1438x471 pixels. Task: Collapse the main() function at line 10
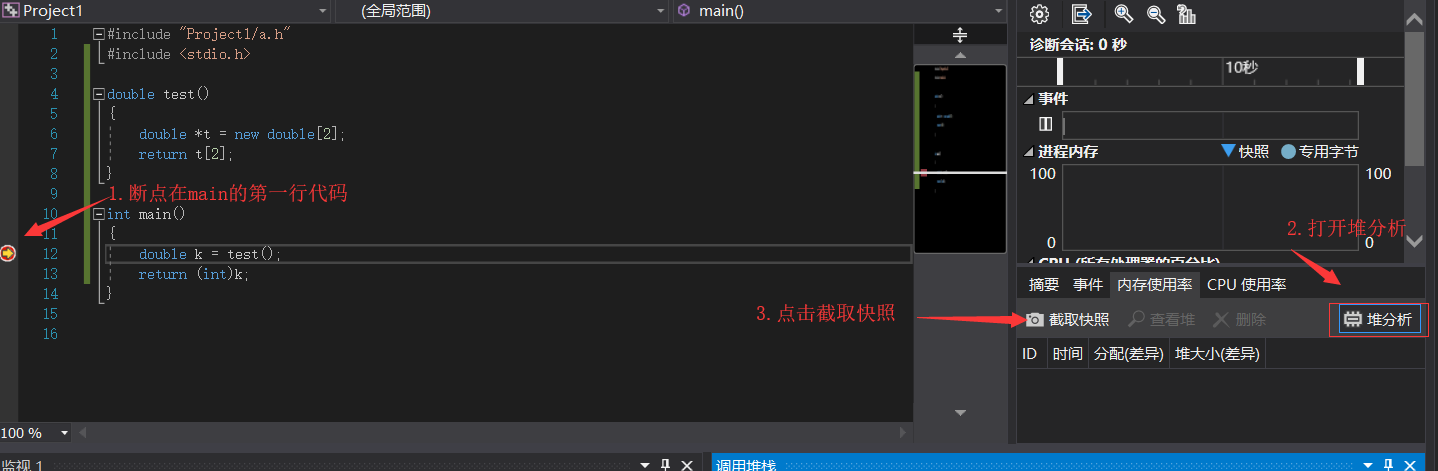pyautogui.click(x=98, y=214)
